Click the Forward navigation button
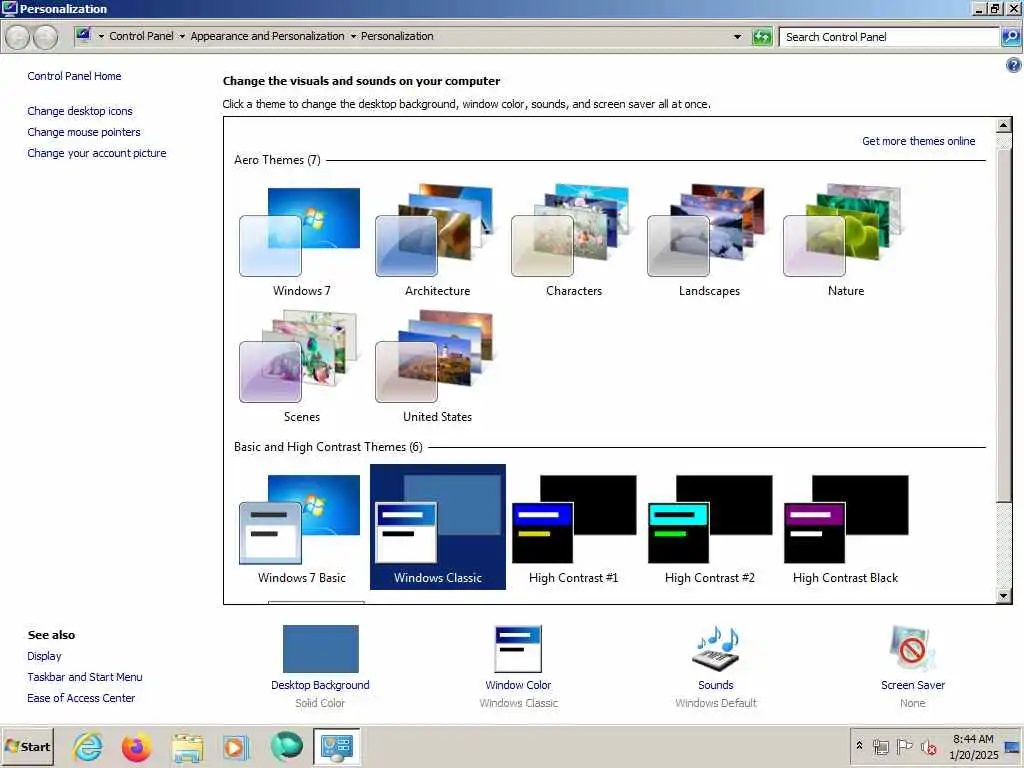 point(45,37)
